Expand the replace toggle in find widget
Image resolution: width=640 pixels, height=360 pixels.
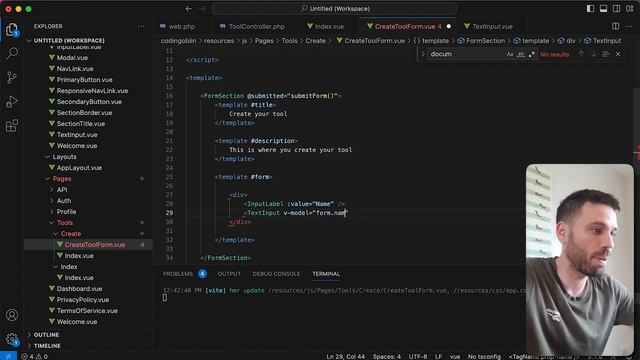[423, 54]
